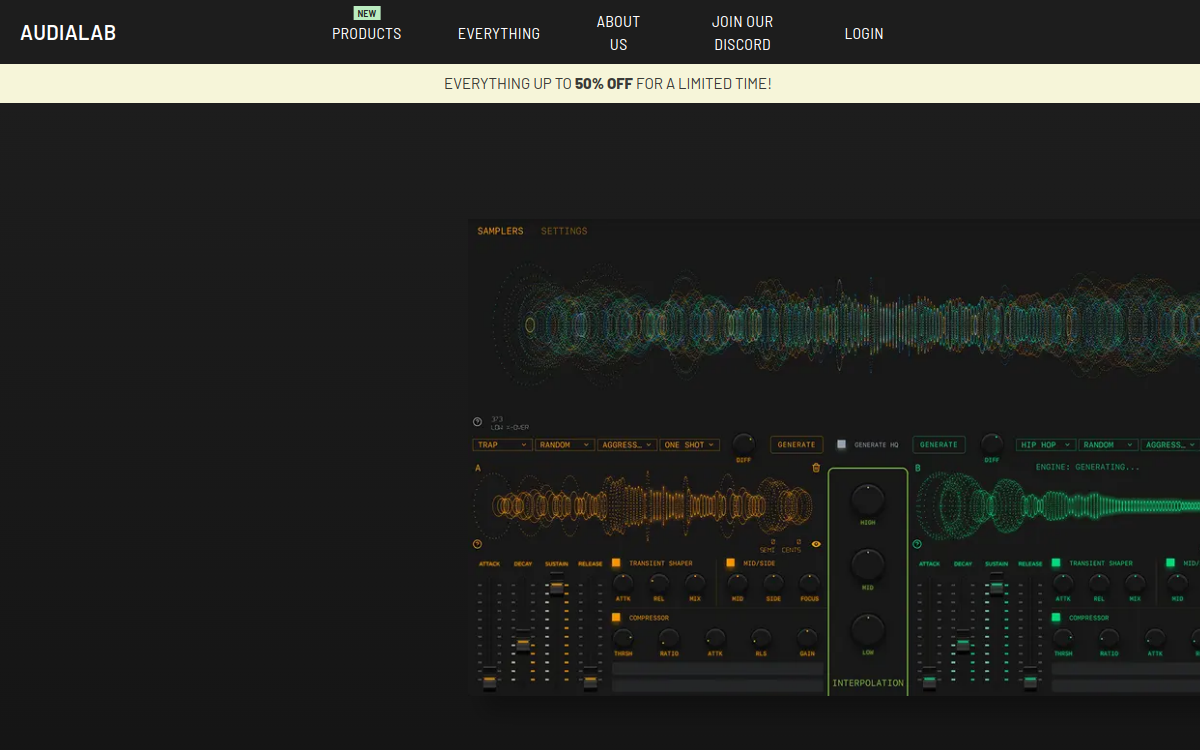
Task: Open the JOIN OUR DISCORD link
Action: coord(742,33)
